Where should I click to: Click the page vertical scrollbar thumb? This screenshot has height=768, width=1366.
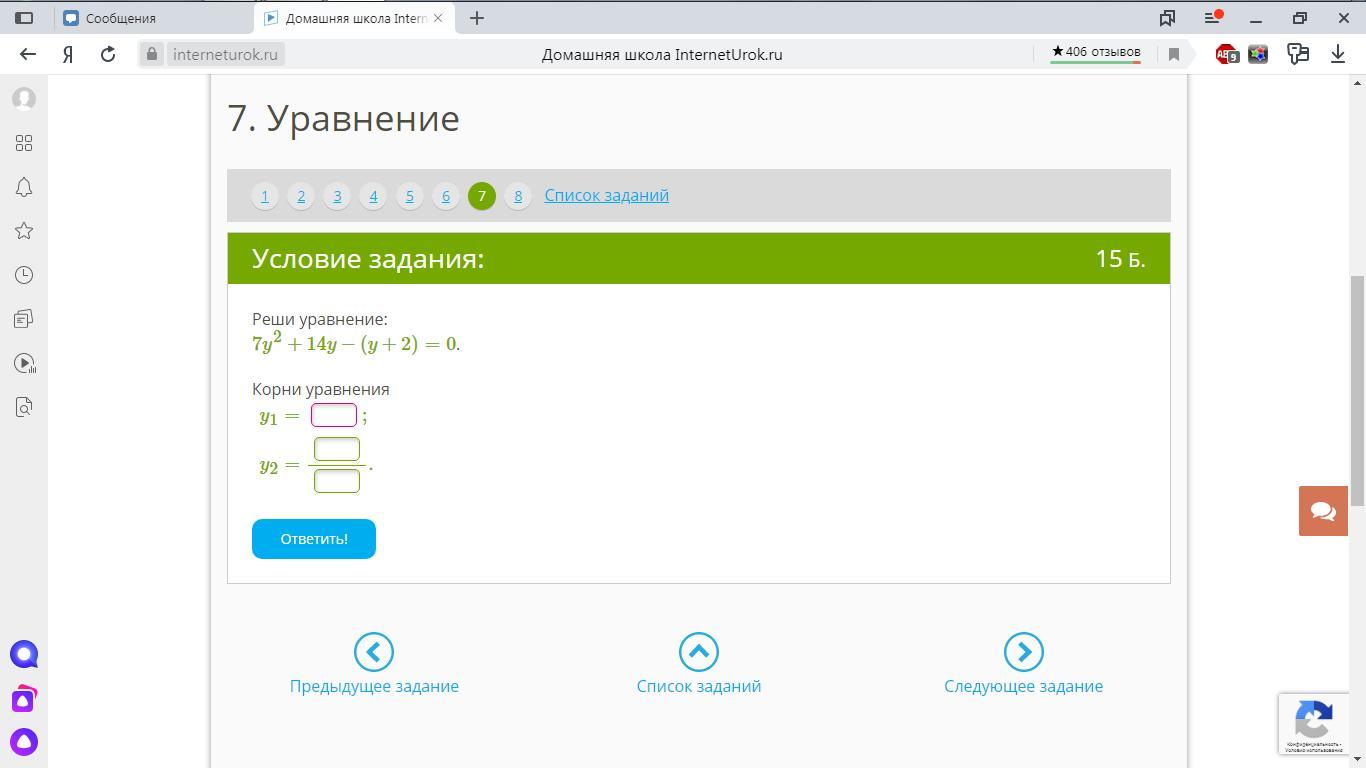click(1357, 390)
